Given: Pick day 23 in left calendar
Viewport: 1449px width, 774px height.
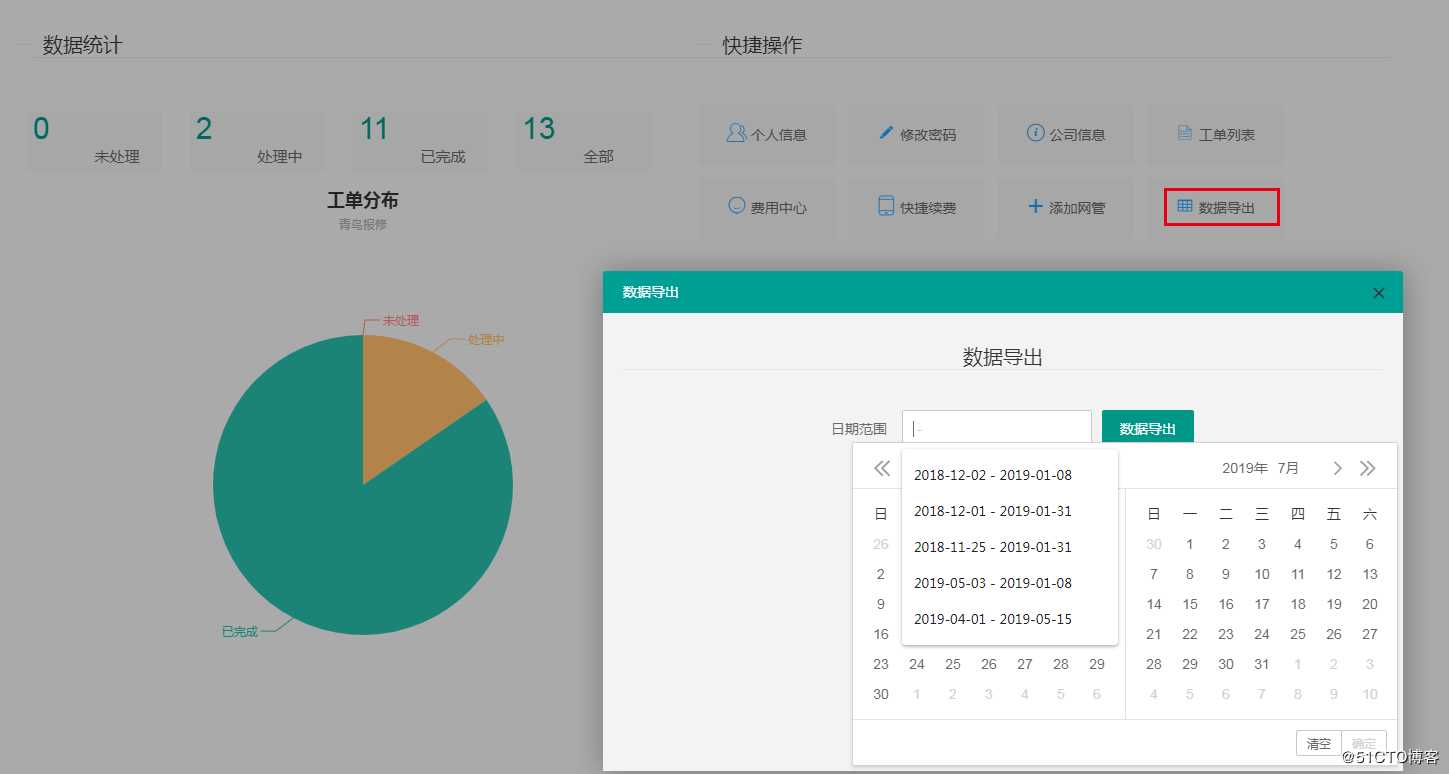Looking at the screenshot, I should point(881,664).
